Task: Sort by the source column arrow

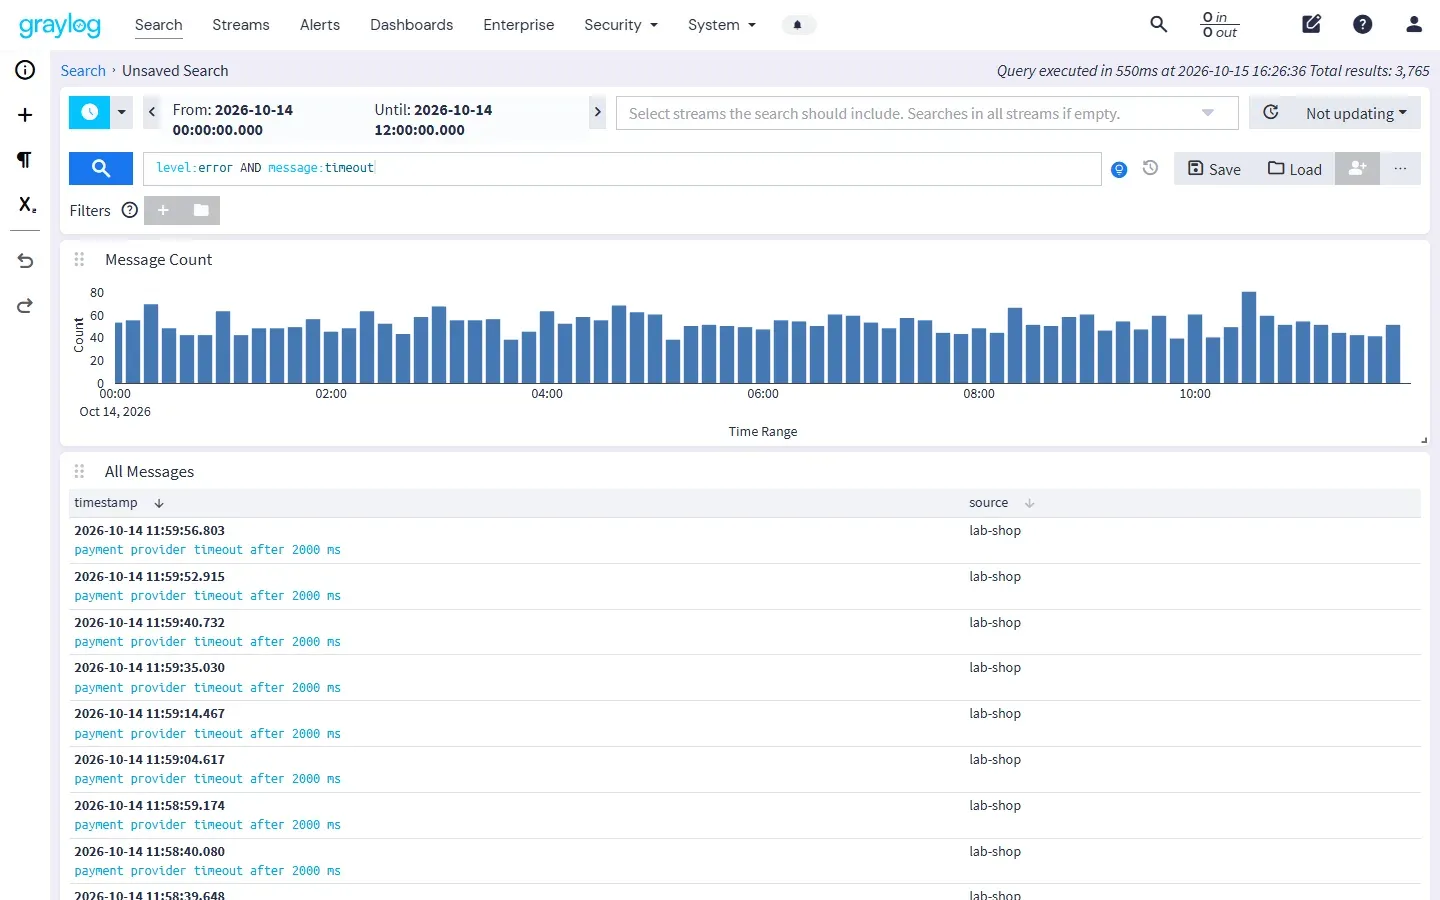Action: coord(1029,503)
